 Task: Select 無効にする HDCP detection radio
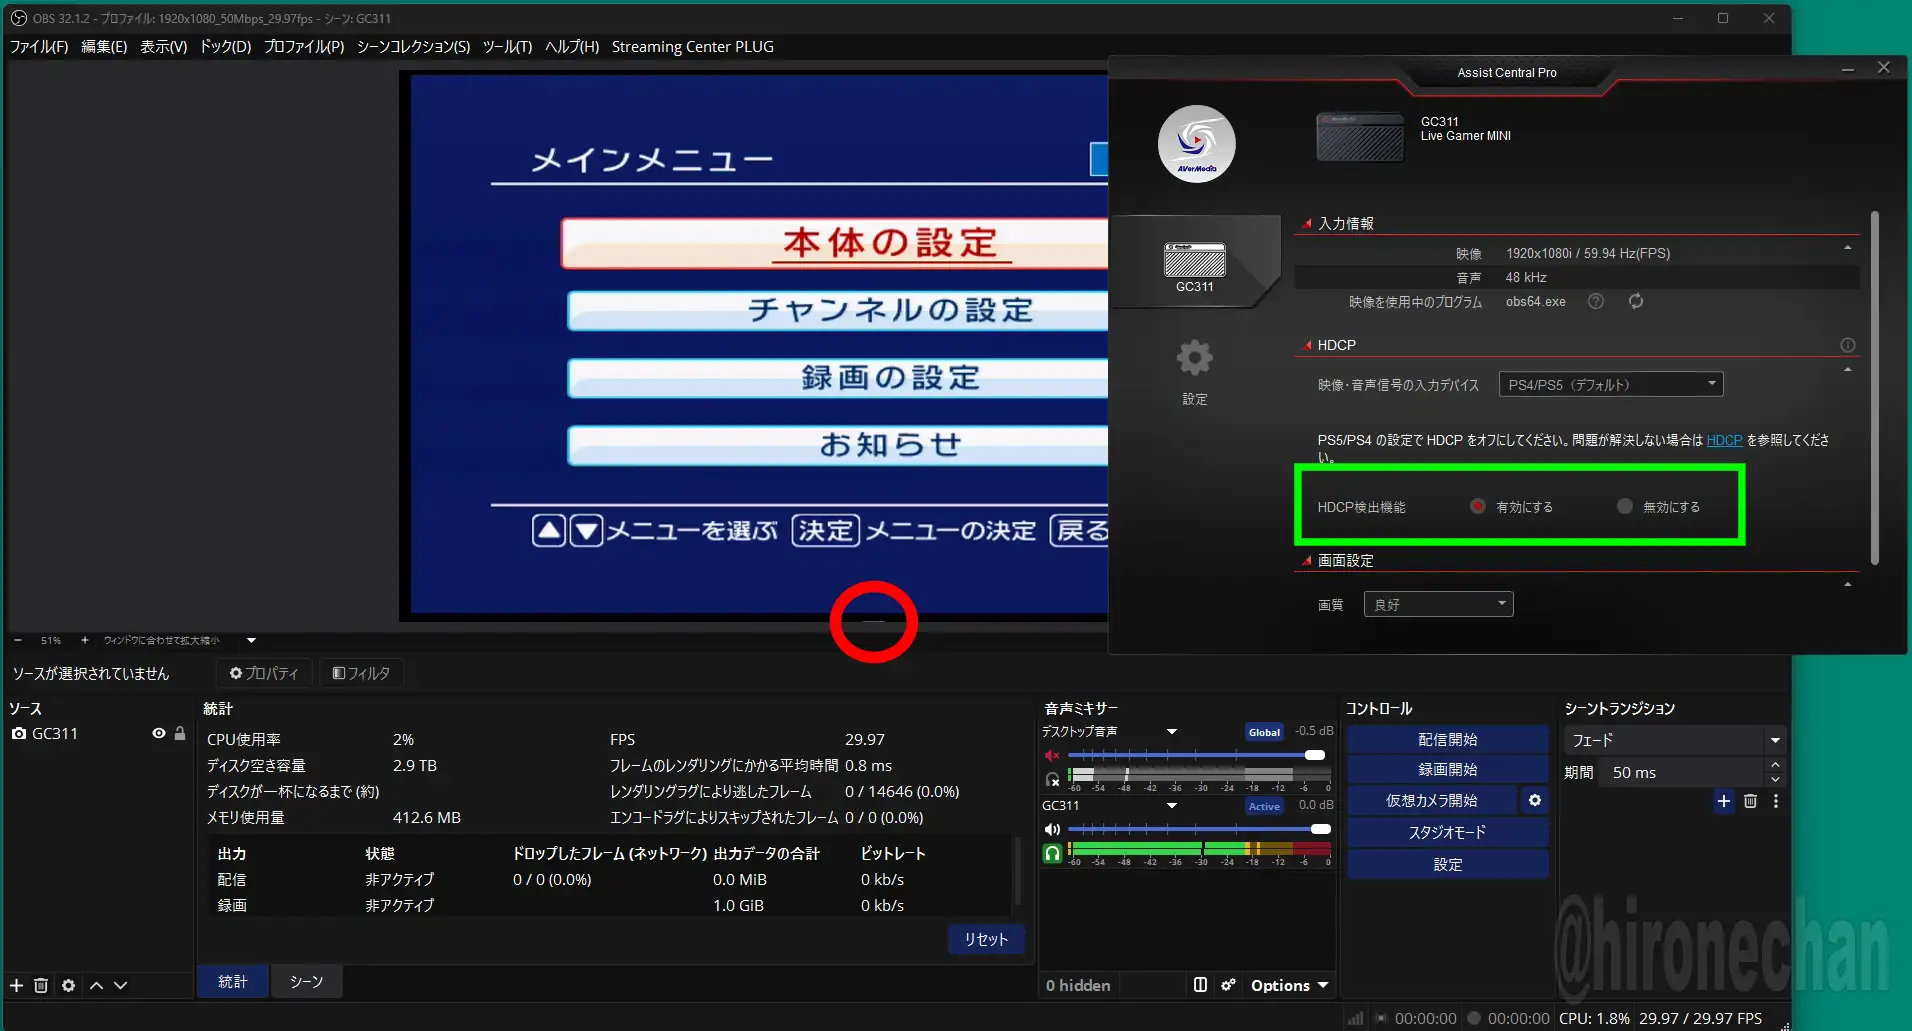(x=1625, y=506)
